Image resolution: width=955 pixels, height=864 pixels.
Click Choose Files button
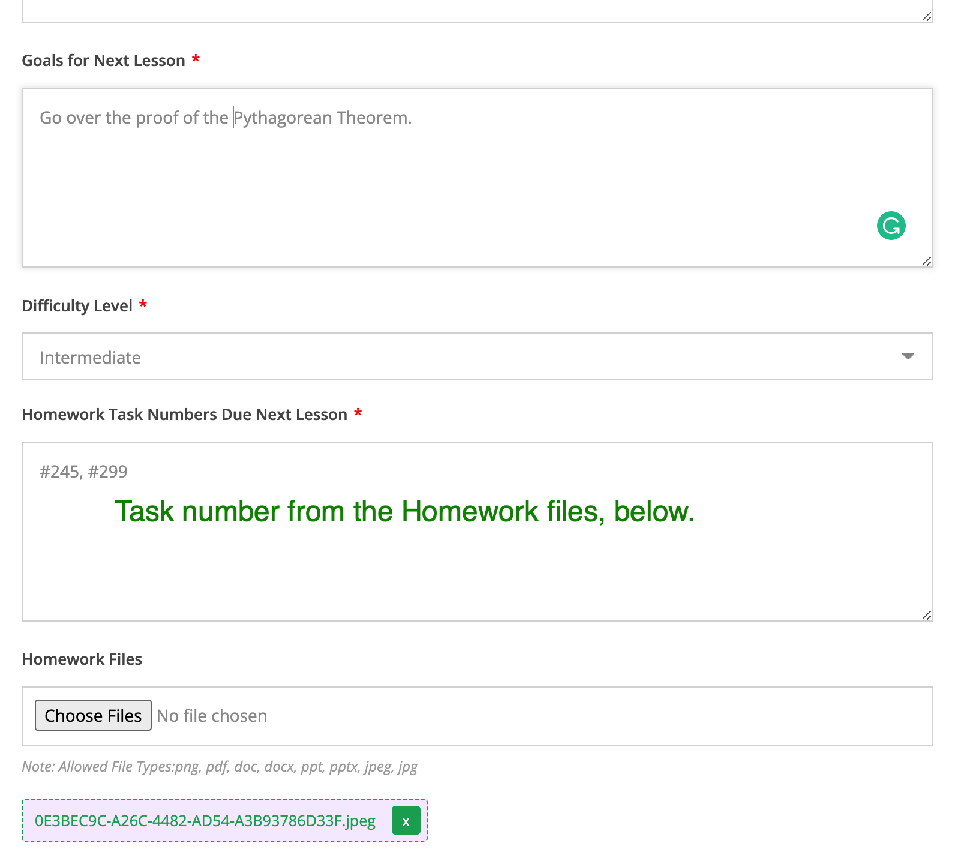point(93,716)
